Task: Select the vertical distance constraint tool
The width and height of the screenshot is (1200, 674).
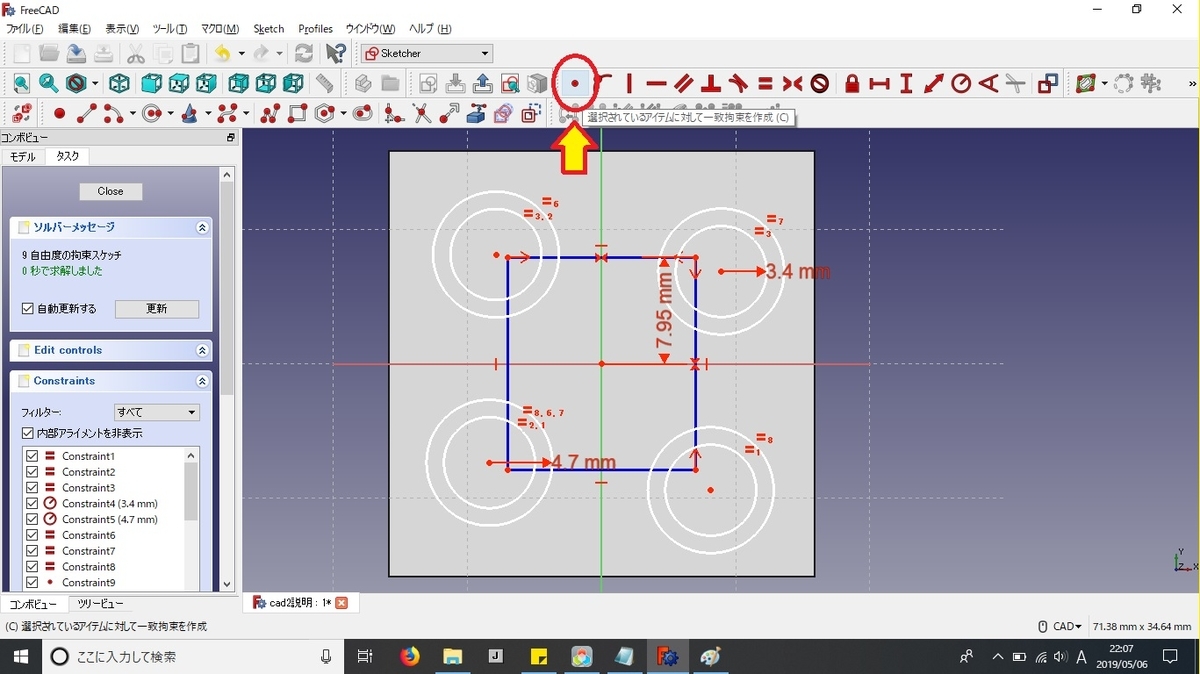Action: point(907,84)
